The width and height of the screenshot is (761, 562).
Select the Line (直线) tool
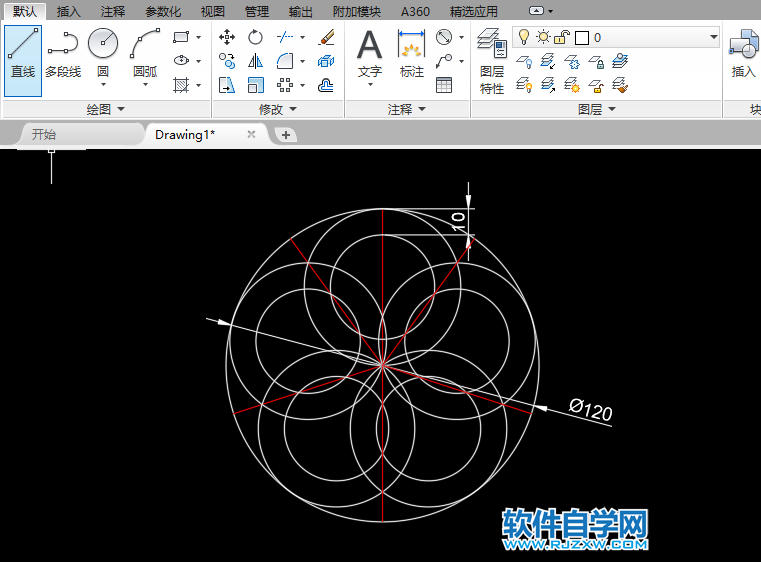pyautogui.click(x=22, y=56)
